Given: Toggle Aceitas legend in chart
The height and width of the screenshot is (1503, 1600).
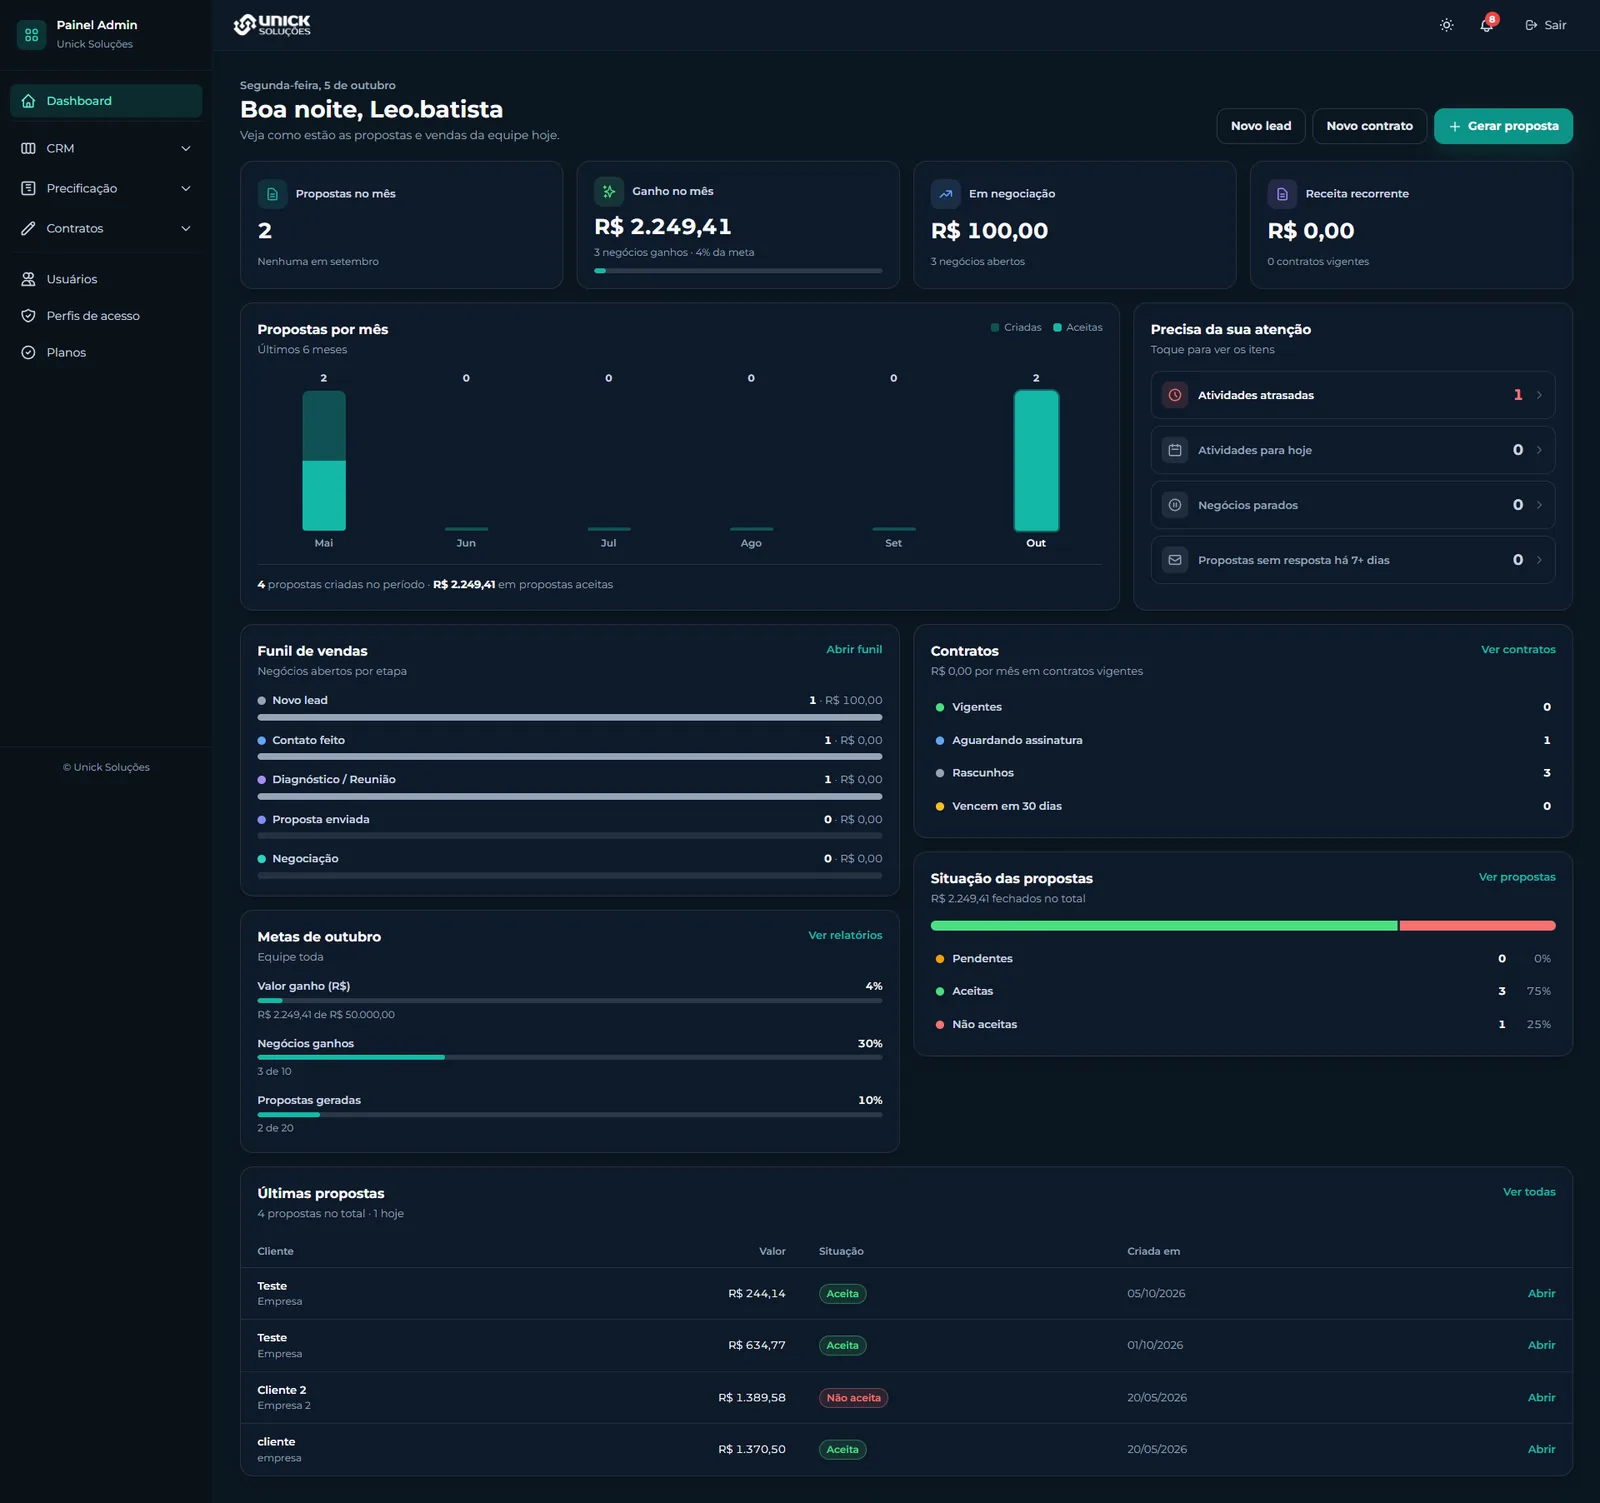Looking at the screenshot, I should click(x=1078, y=328).
